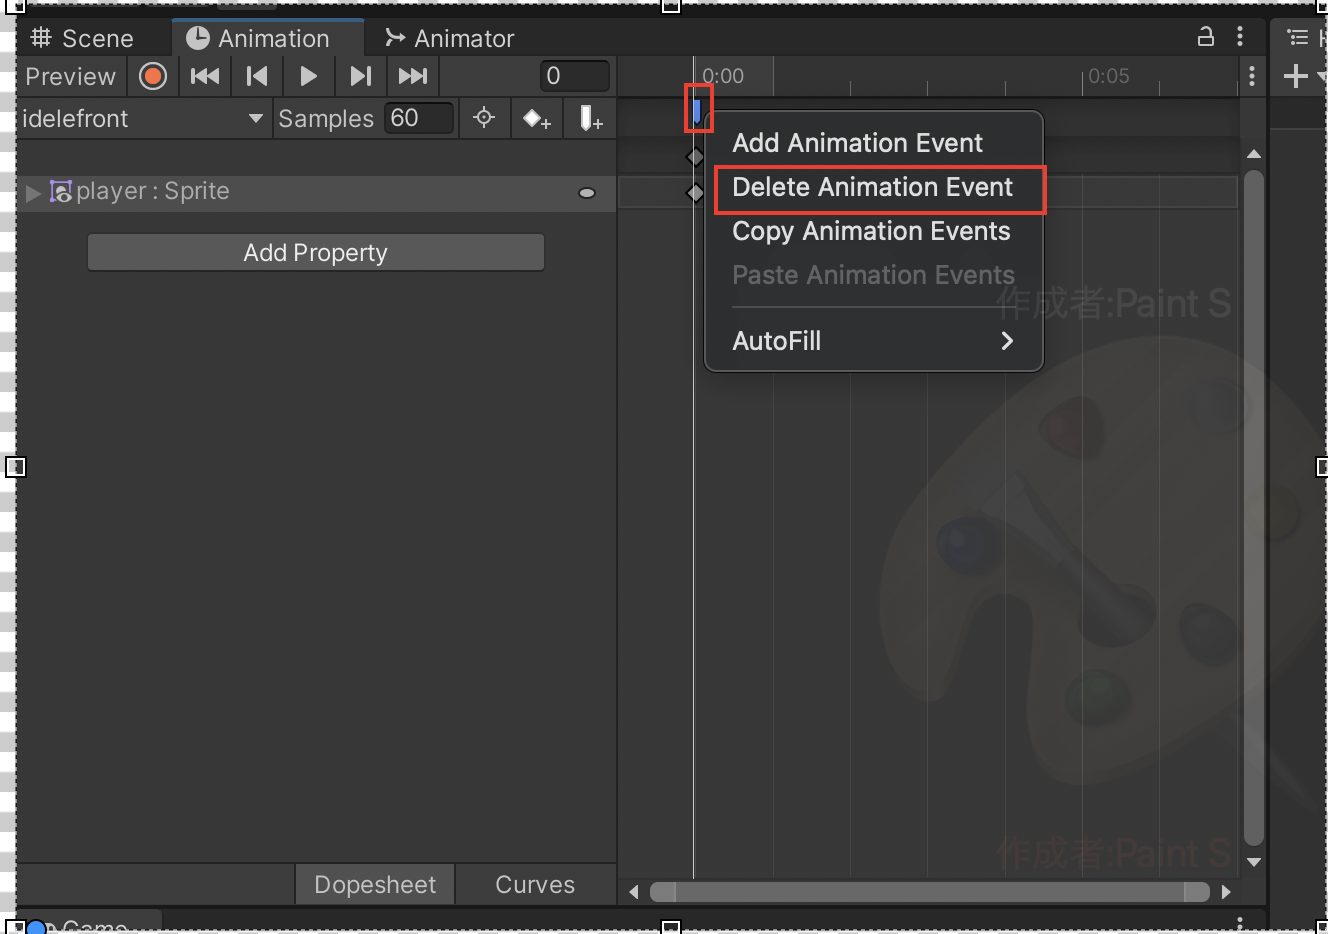The height and width of the screenshot is (934, 1328).
Task: Open the player : Sprite property options oval
Action: 587,193
